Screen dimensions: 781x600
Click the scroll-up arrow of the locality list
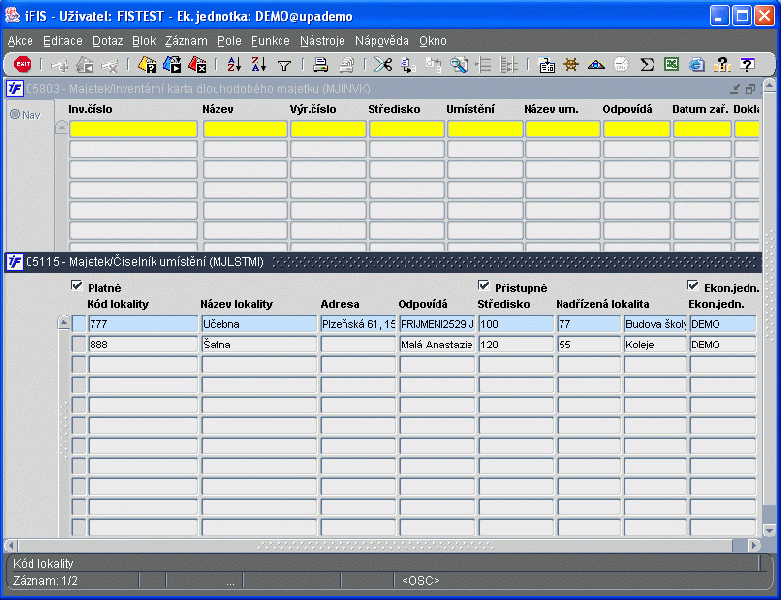pyautogui.click(x=64, y=323)
